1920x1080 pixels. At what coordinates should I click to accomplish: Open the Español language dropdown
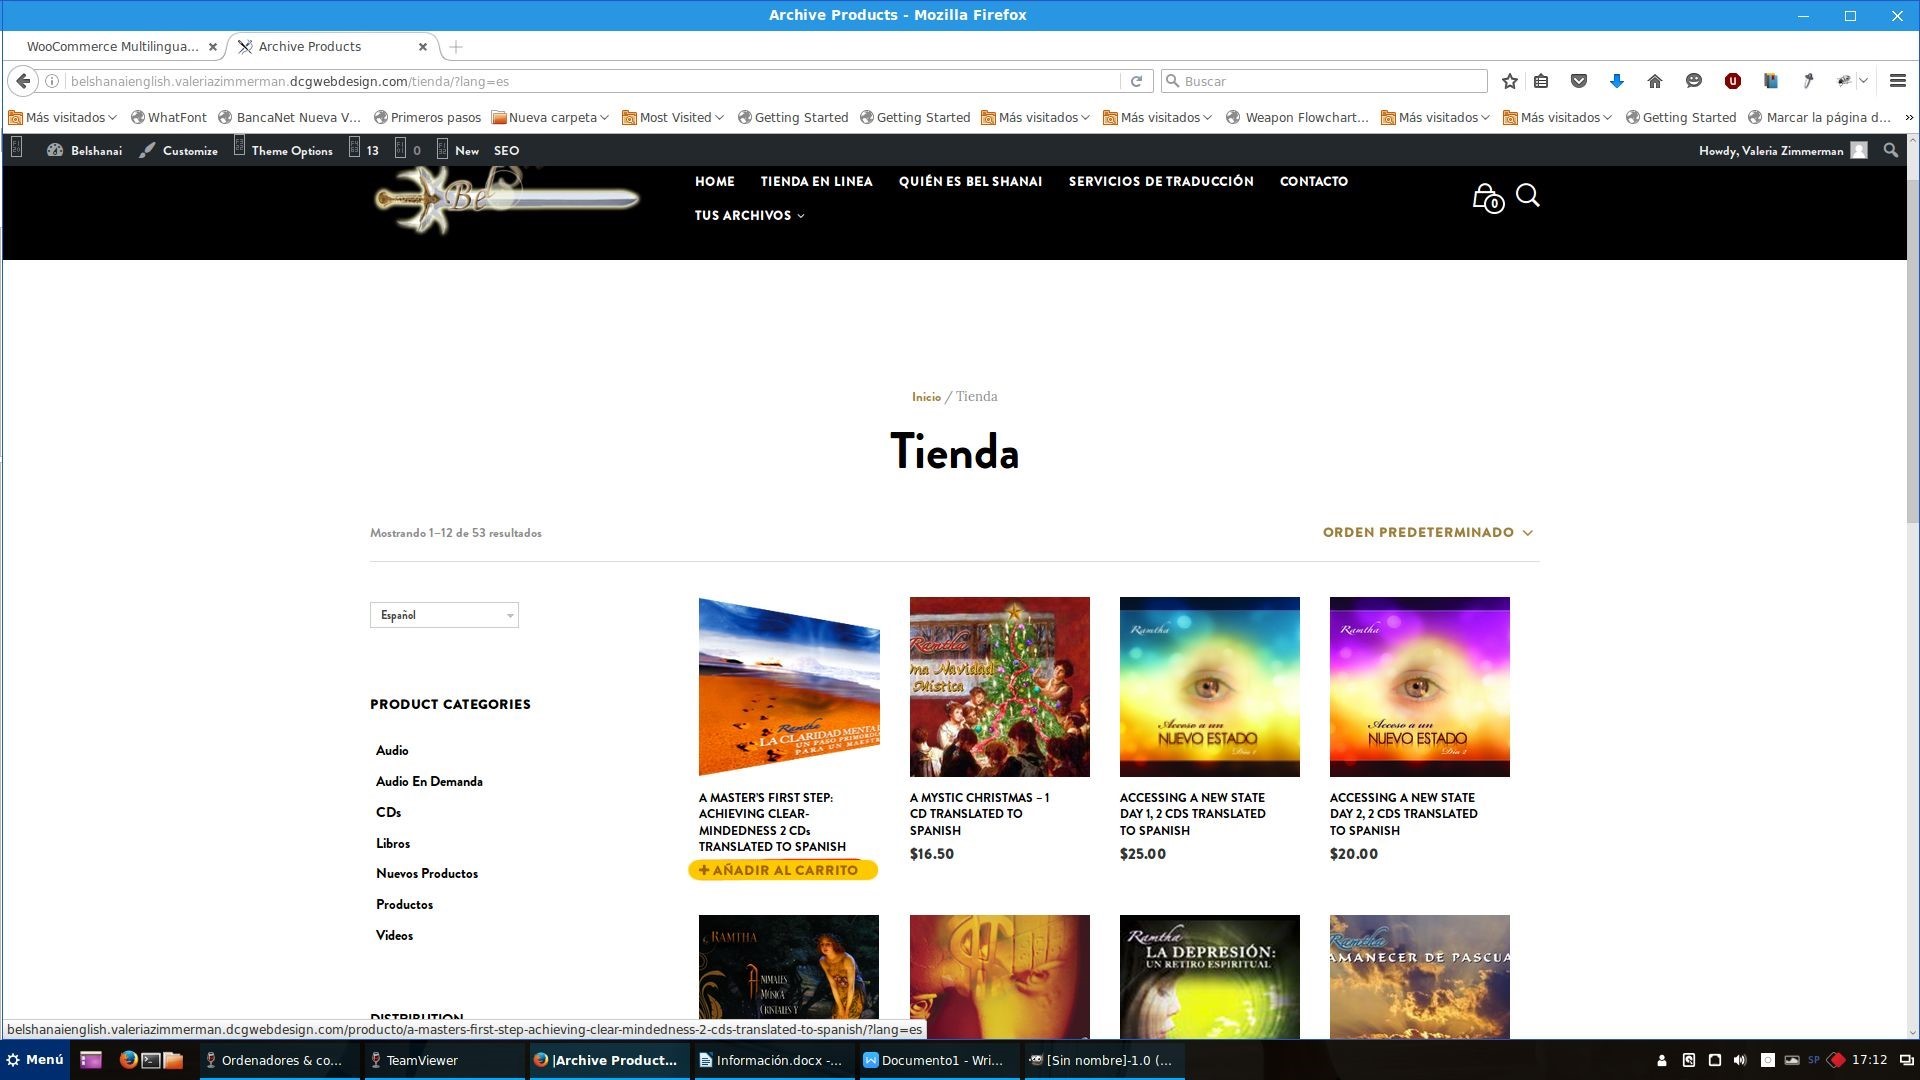(444, 615)
